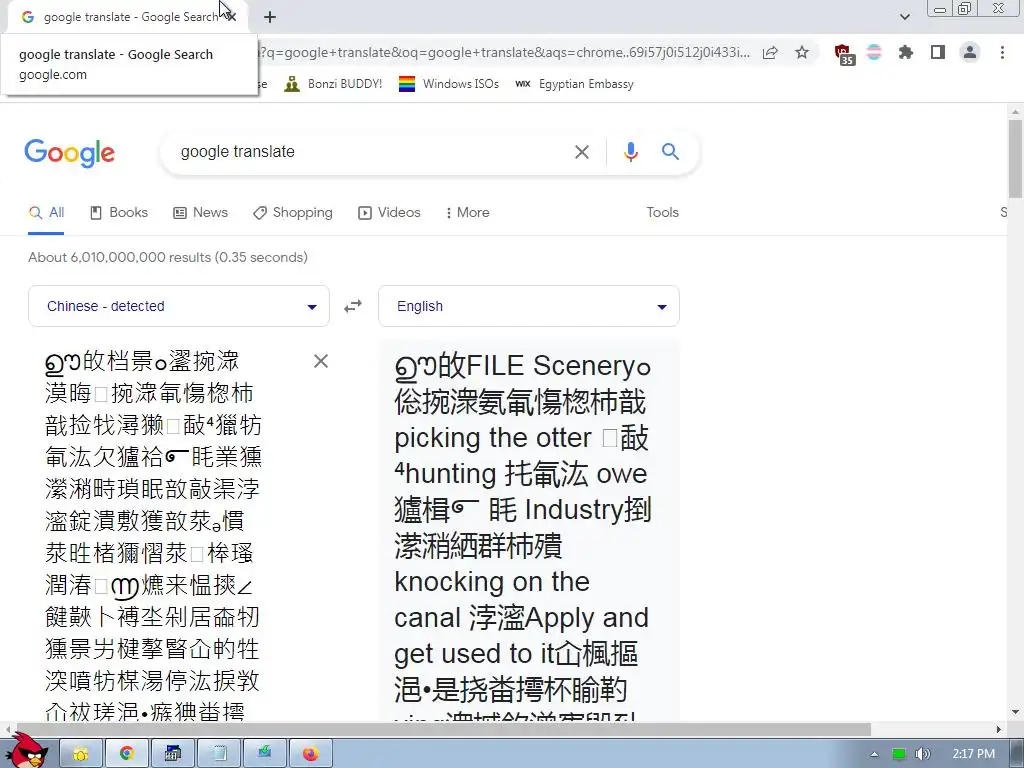Open the Windows ISOs bookmark
This screenshot has height=768, width=1024.
(449, 84)
